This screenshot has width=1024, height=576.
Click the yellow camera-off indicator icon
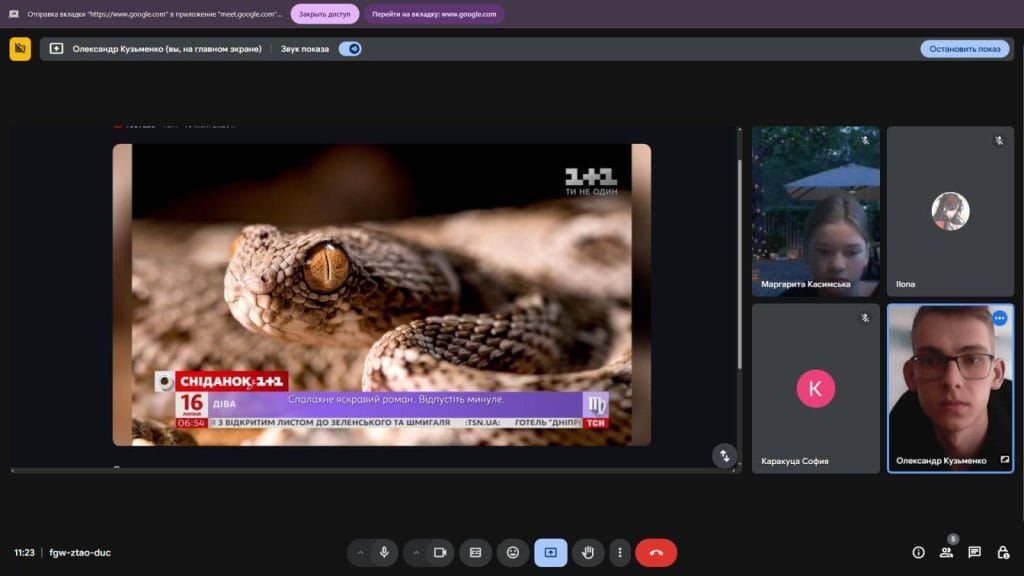[20, 49]
